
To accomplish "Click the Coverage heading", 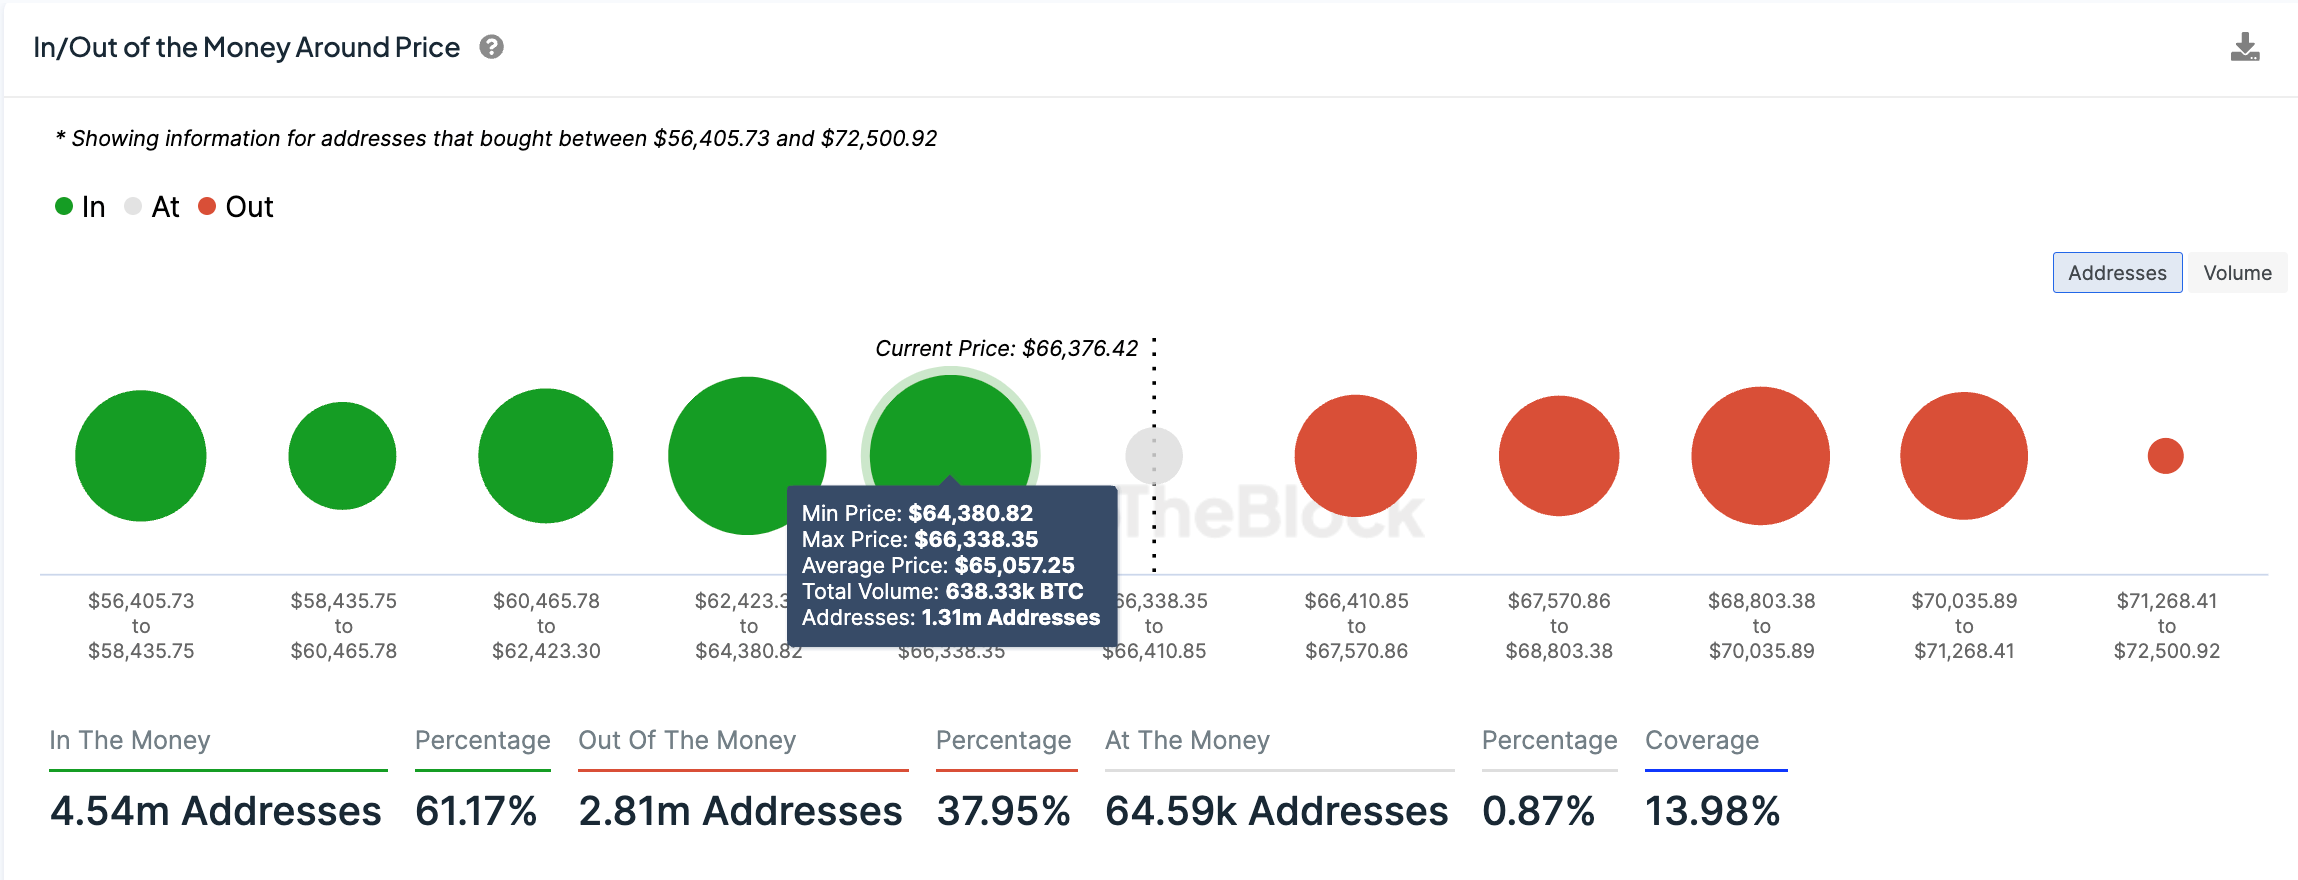I will (x=1702, y=740).
